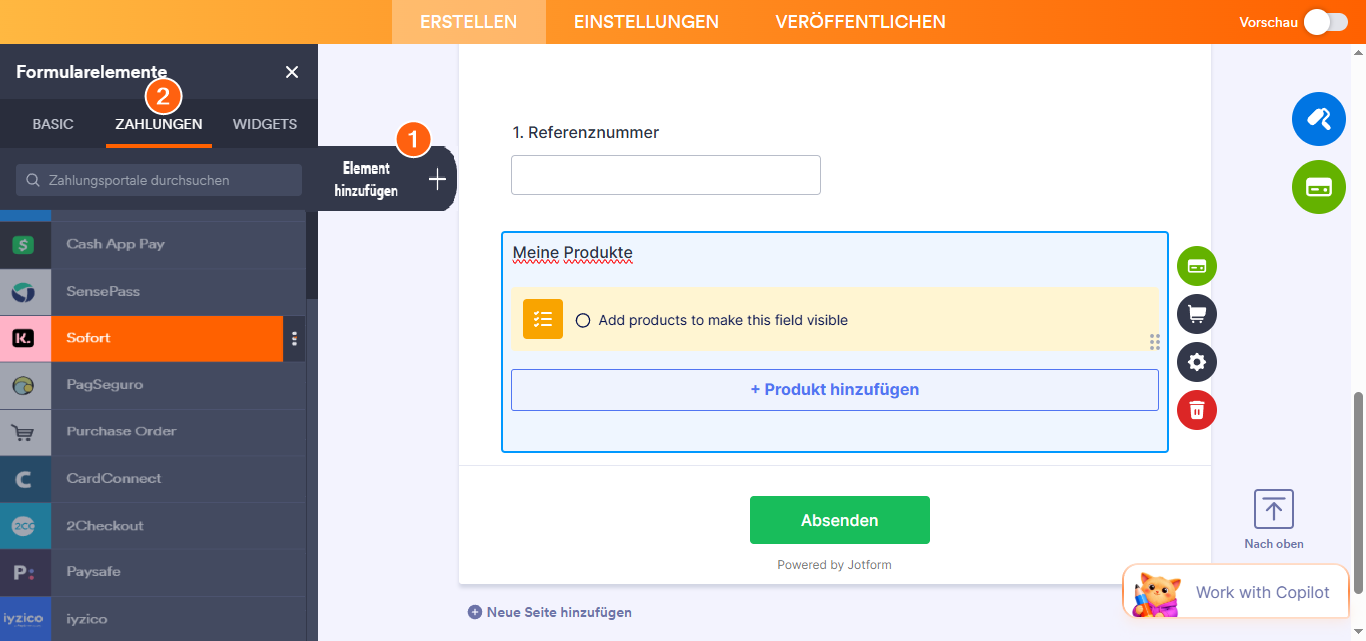Open the Sofort three-dot options menu

point(294,338)
